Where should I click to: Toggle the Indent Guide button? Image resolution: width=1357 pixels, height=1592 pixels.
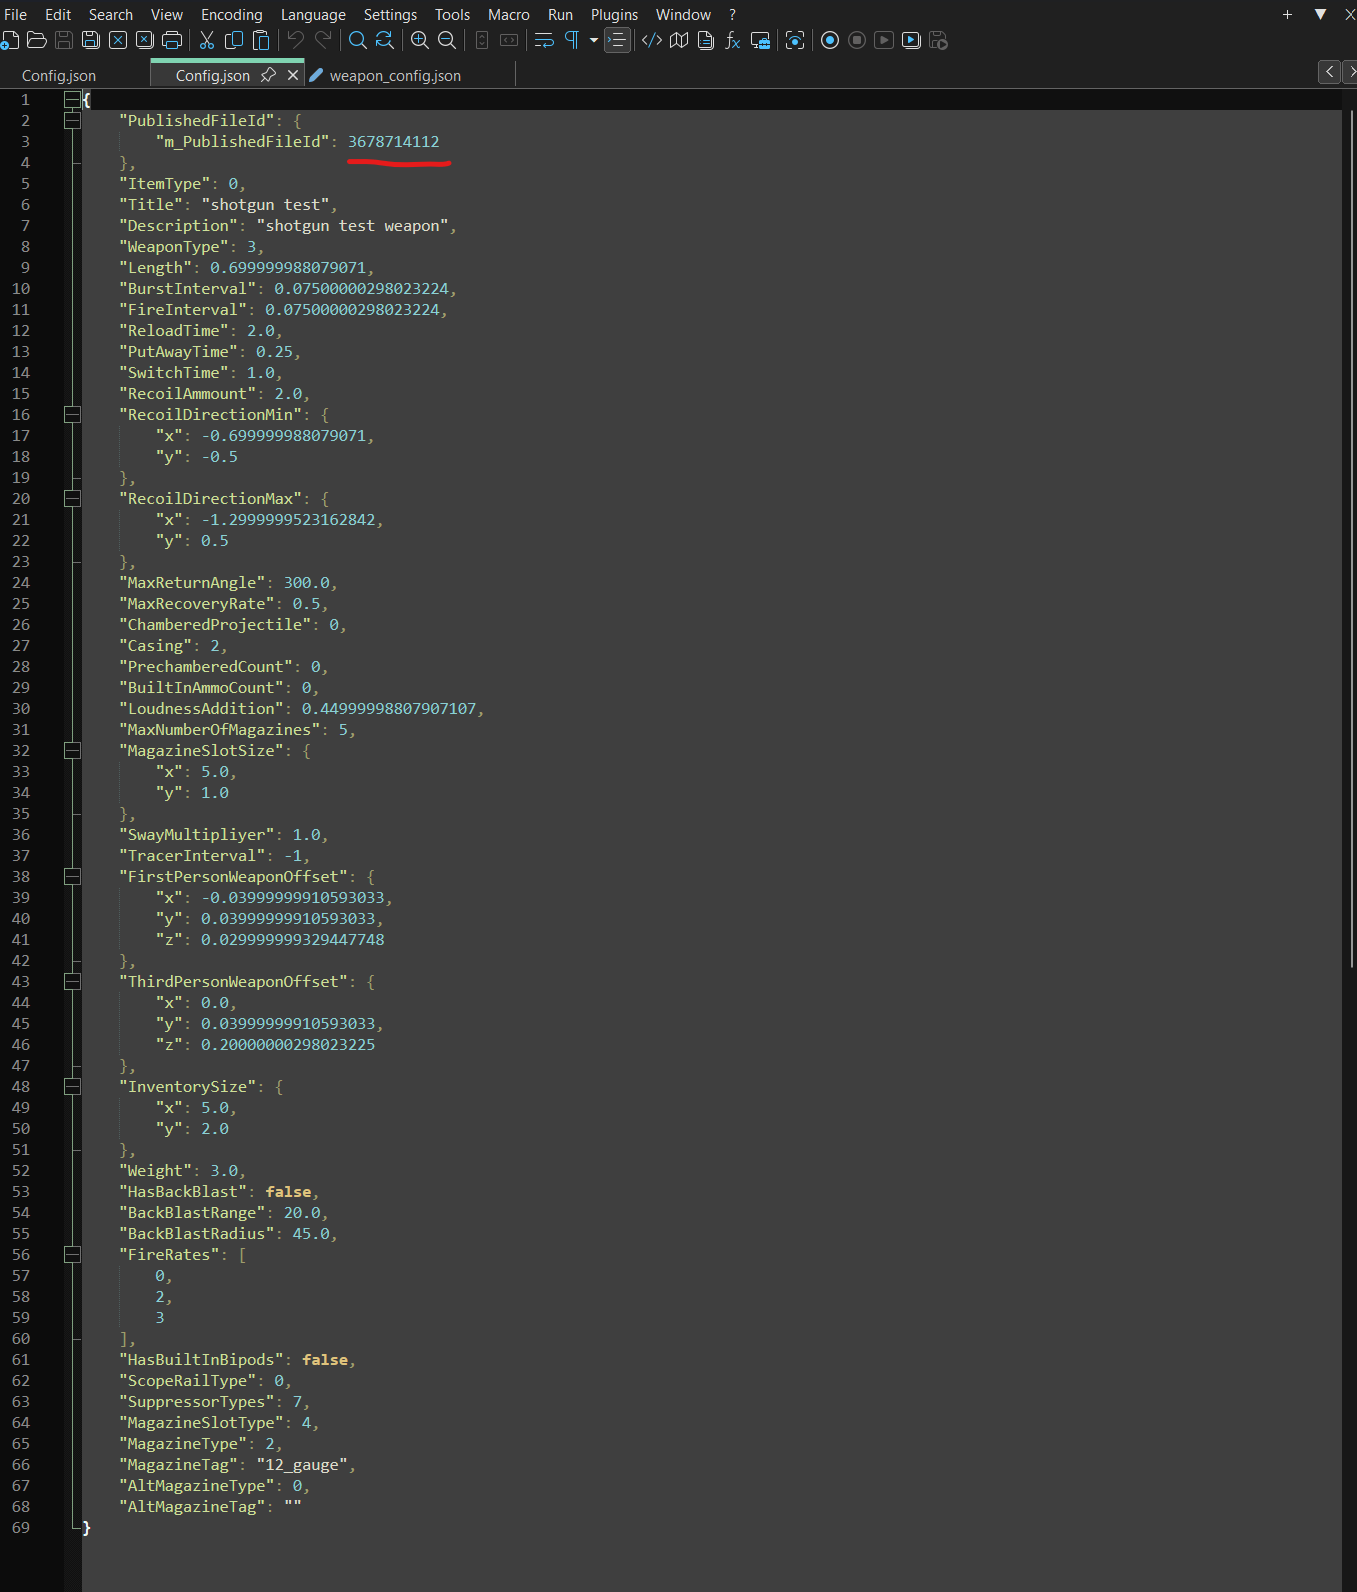618,40
